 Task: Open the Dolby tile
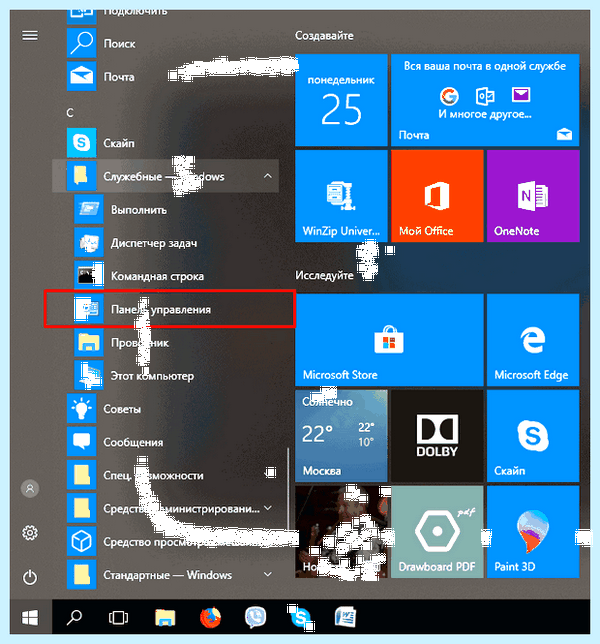tap(437, 436)
